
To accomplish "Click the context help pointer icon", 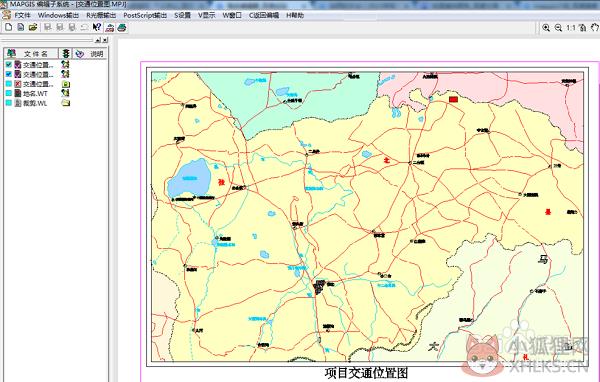I will (x=97, y=27).
